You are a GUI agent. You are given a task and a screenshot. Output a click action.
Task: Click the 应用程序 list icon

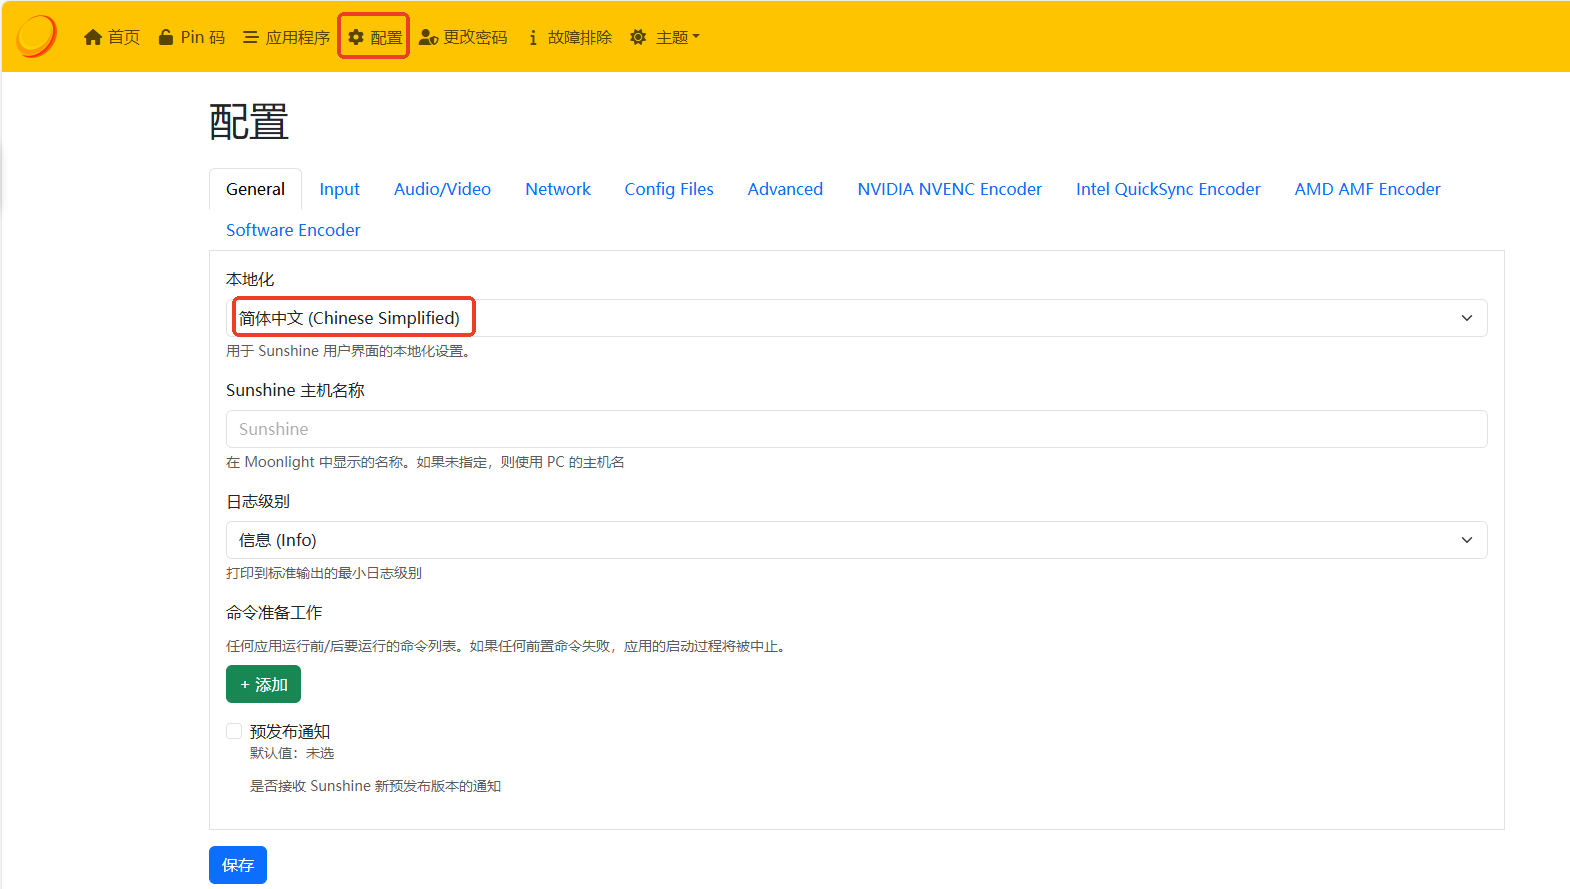[251, 37]
